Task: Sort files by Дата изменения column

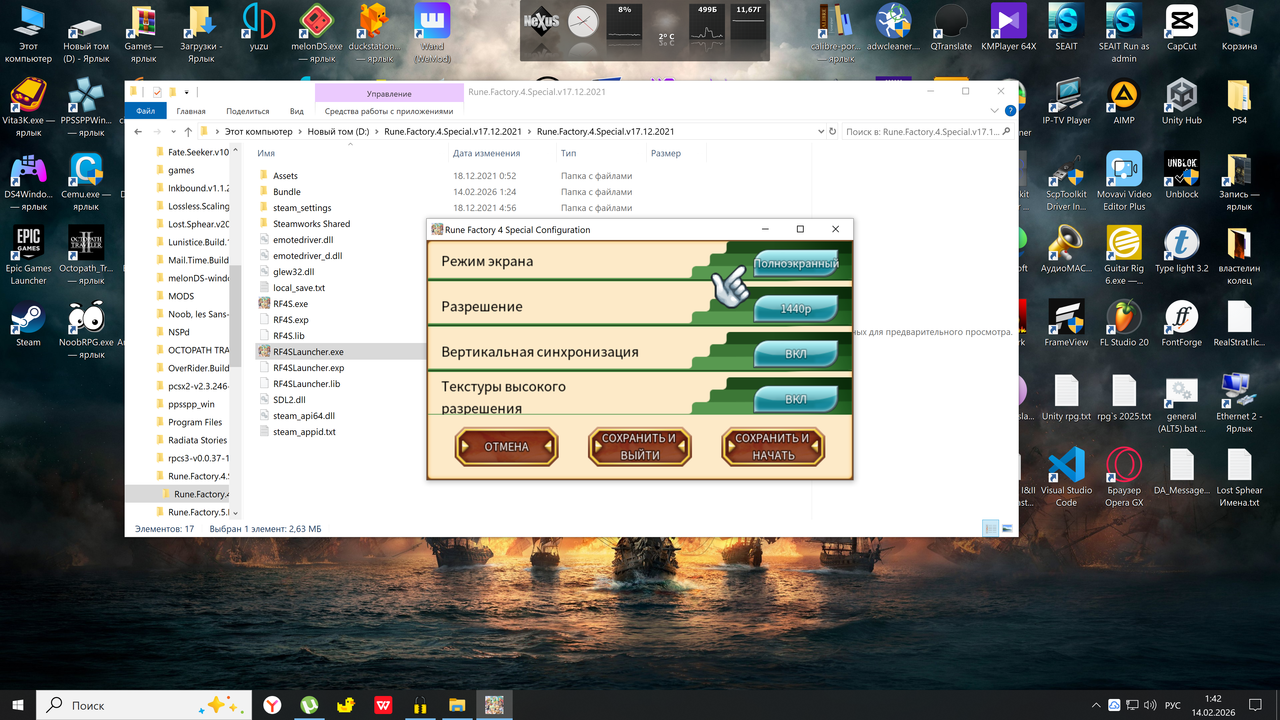Action: tap(501, 153)
